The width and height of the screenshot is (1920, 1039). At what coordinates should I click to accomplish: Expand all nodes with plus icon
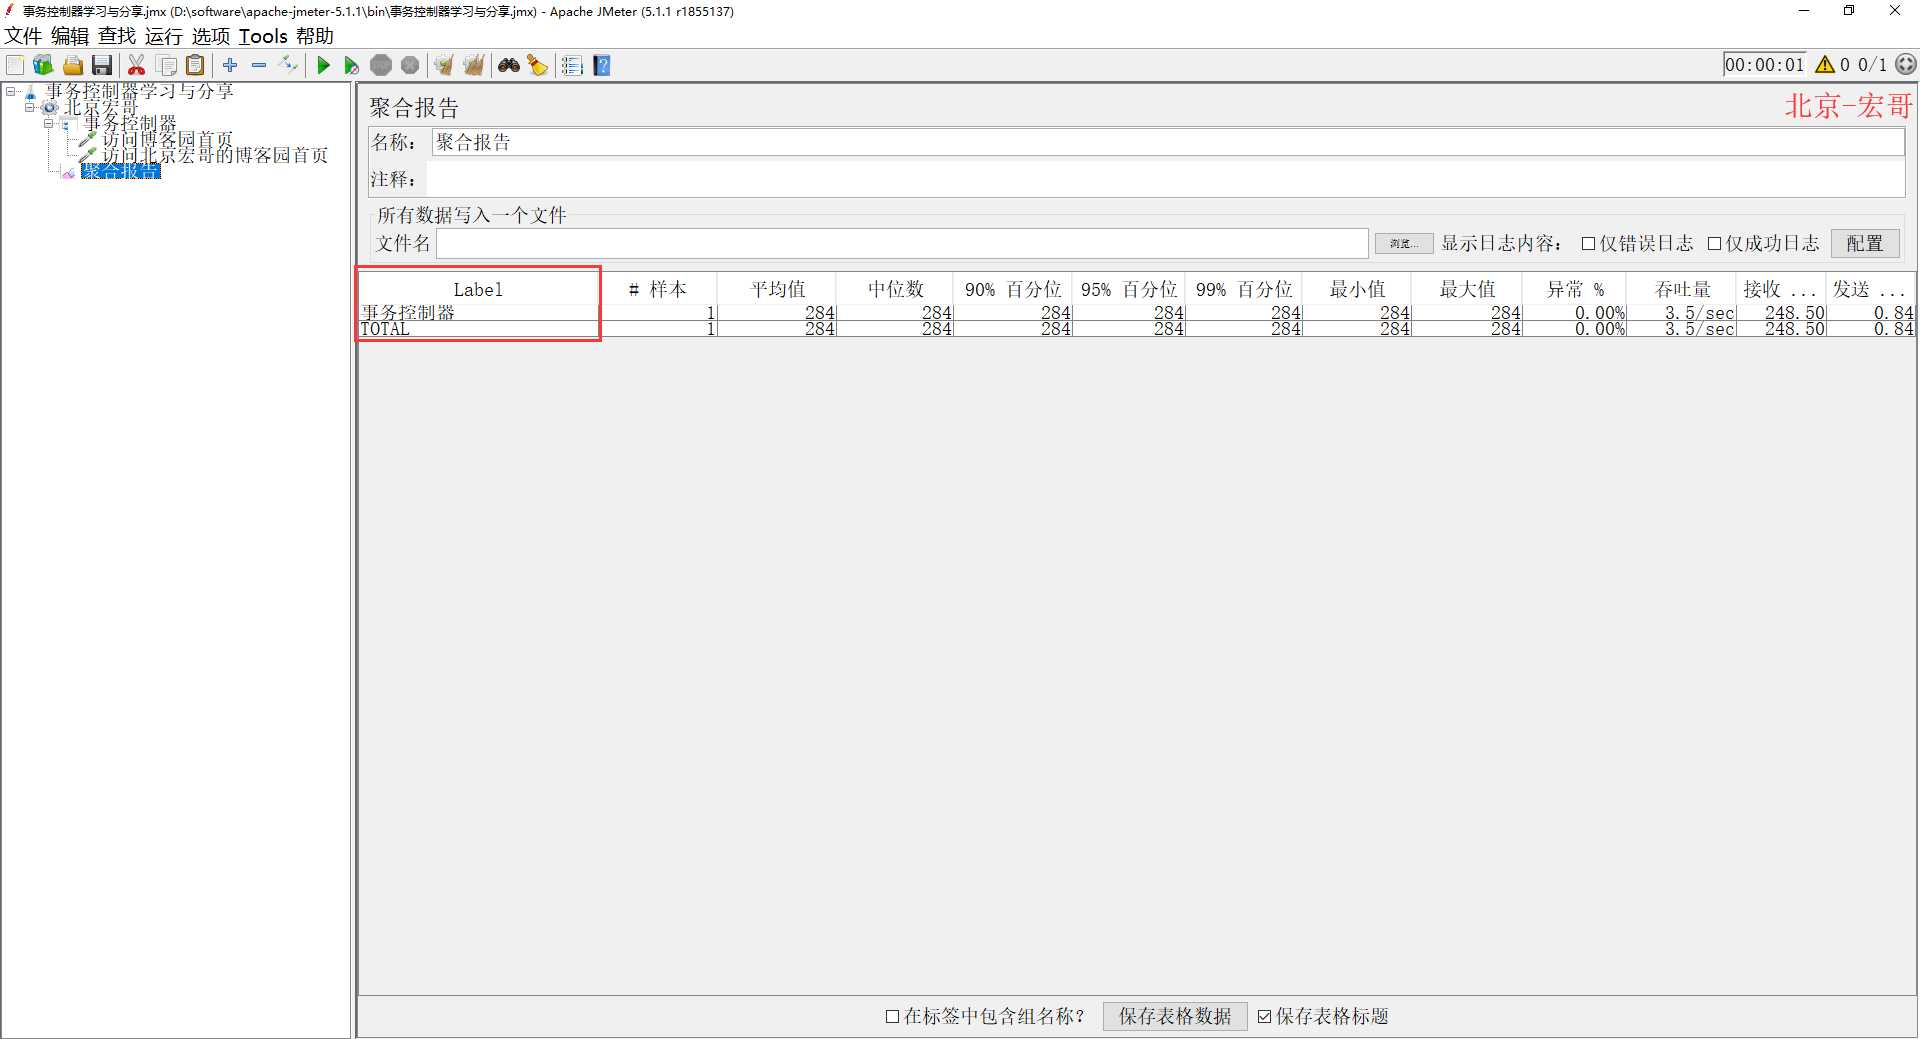230,65
